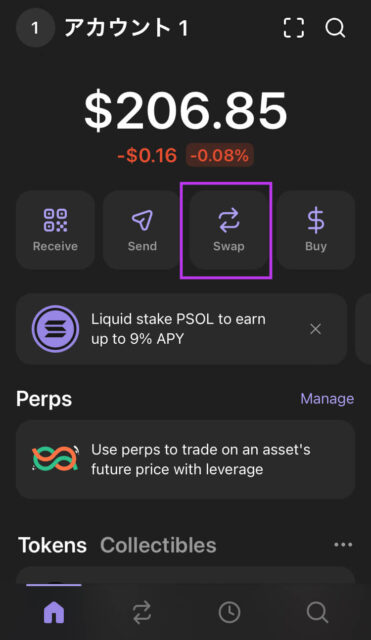Viewport: 371px width, 640px height.
Task: Tap the Send paper plane button
Action: point(142,230)
